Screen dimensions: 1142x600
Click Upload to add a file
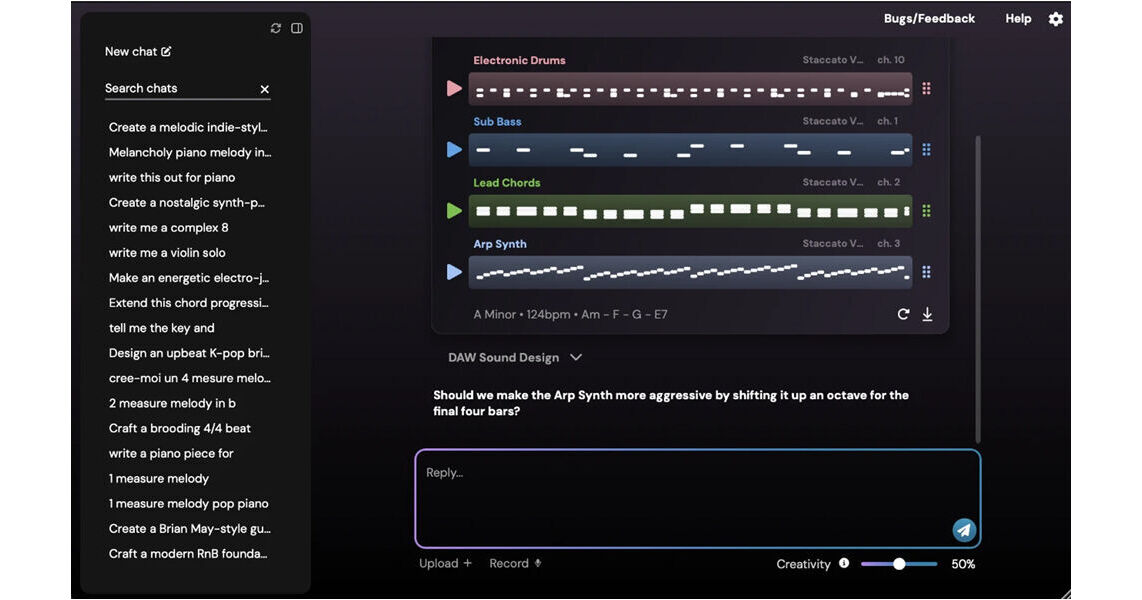coord(446,563)
